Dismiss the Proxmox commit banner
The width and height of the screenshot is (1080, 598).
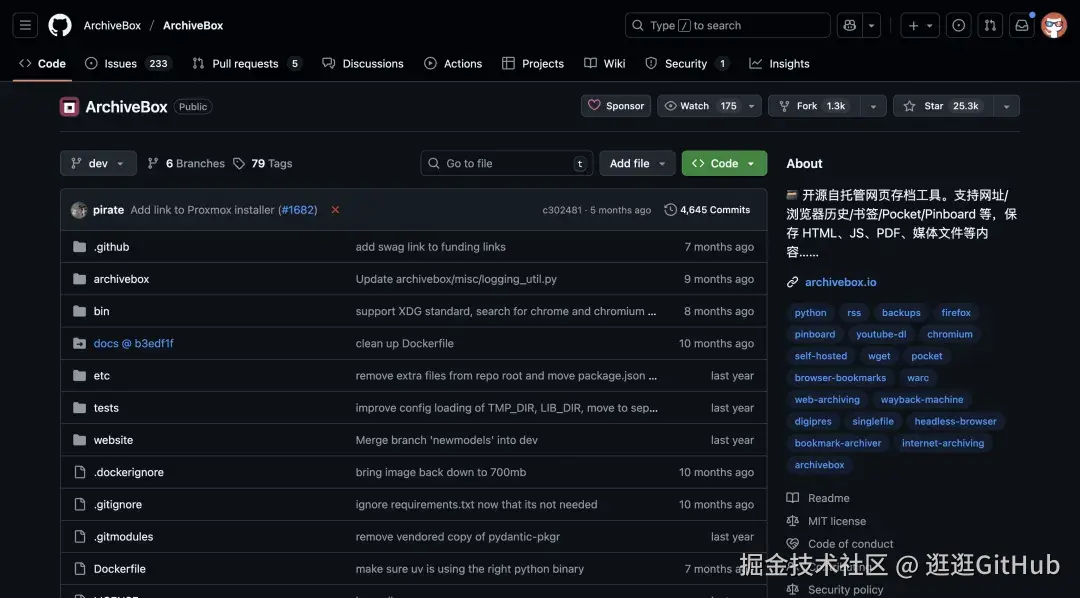tap(334, 210)
